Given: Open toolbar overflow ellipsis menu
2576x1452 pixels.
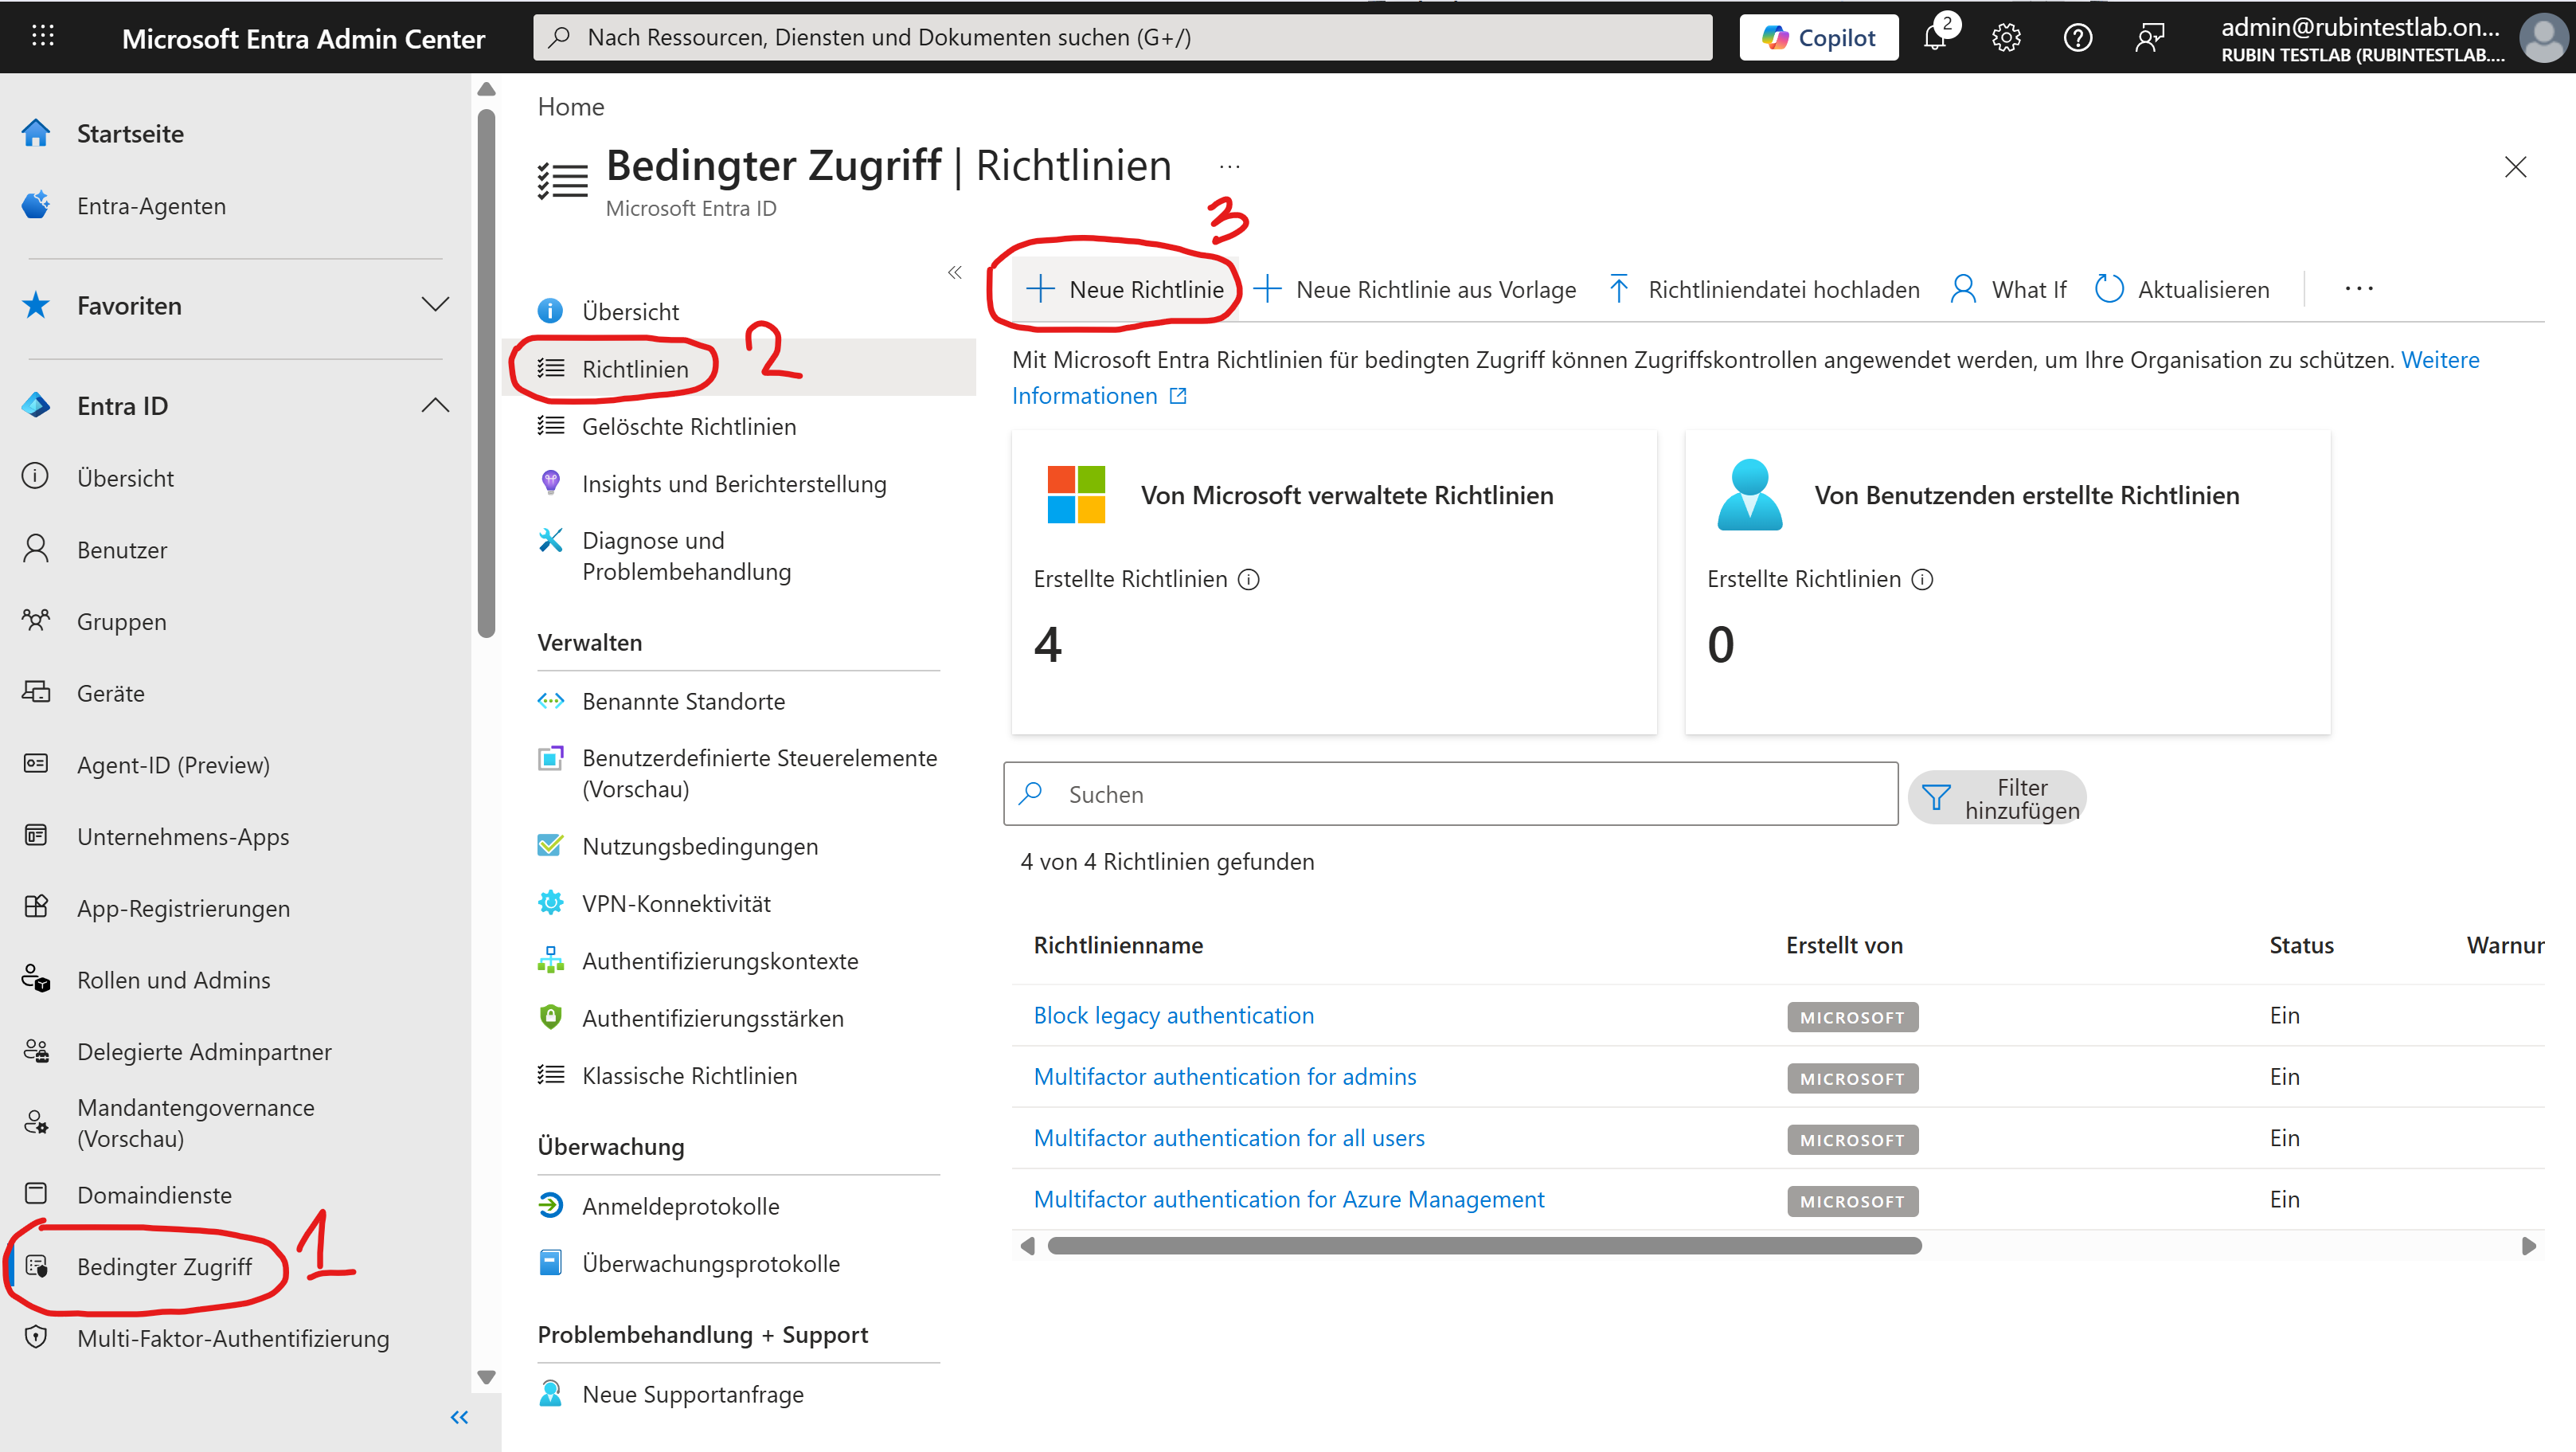Looking at the screenshot, I should (2359, 289).
